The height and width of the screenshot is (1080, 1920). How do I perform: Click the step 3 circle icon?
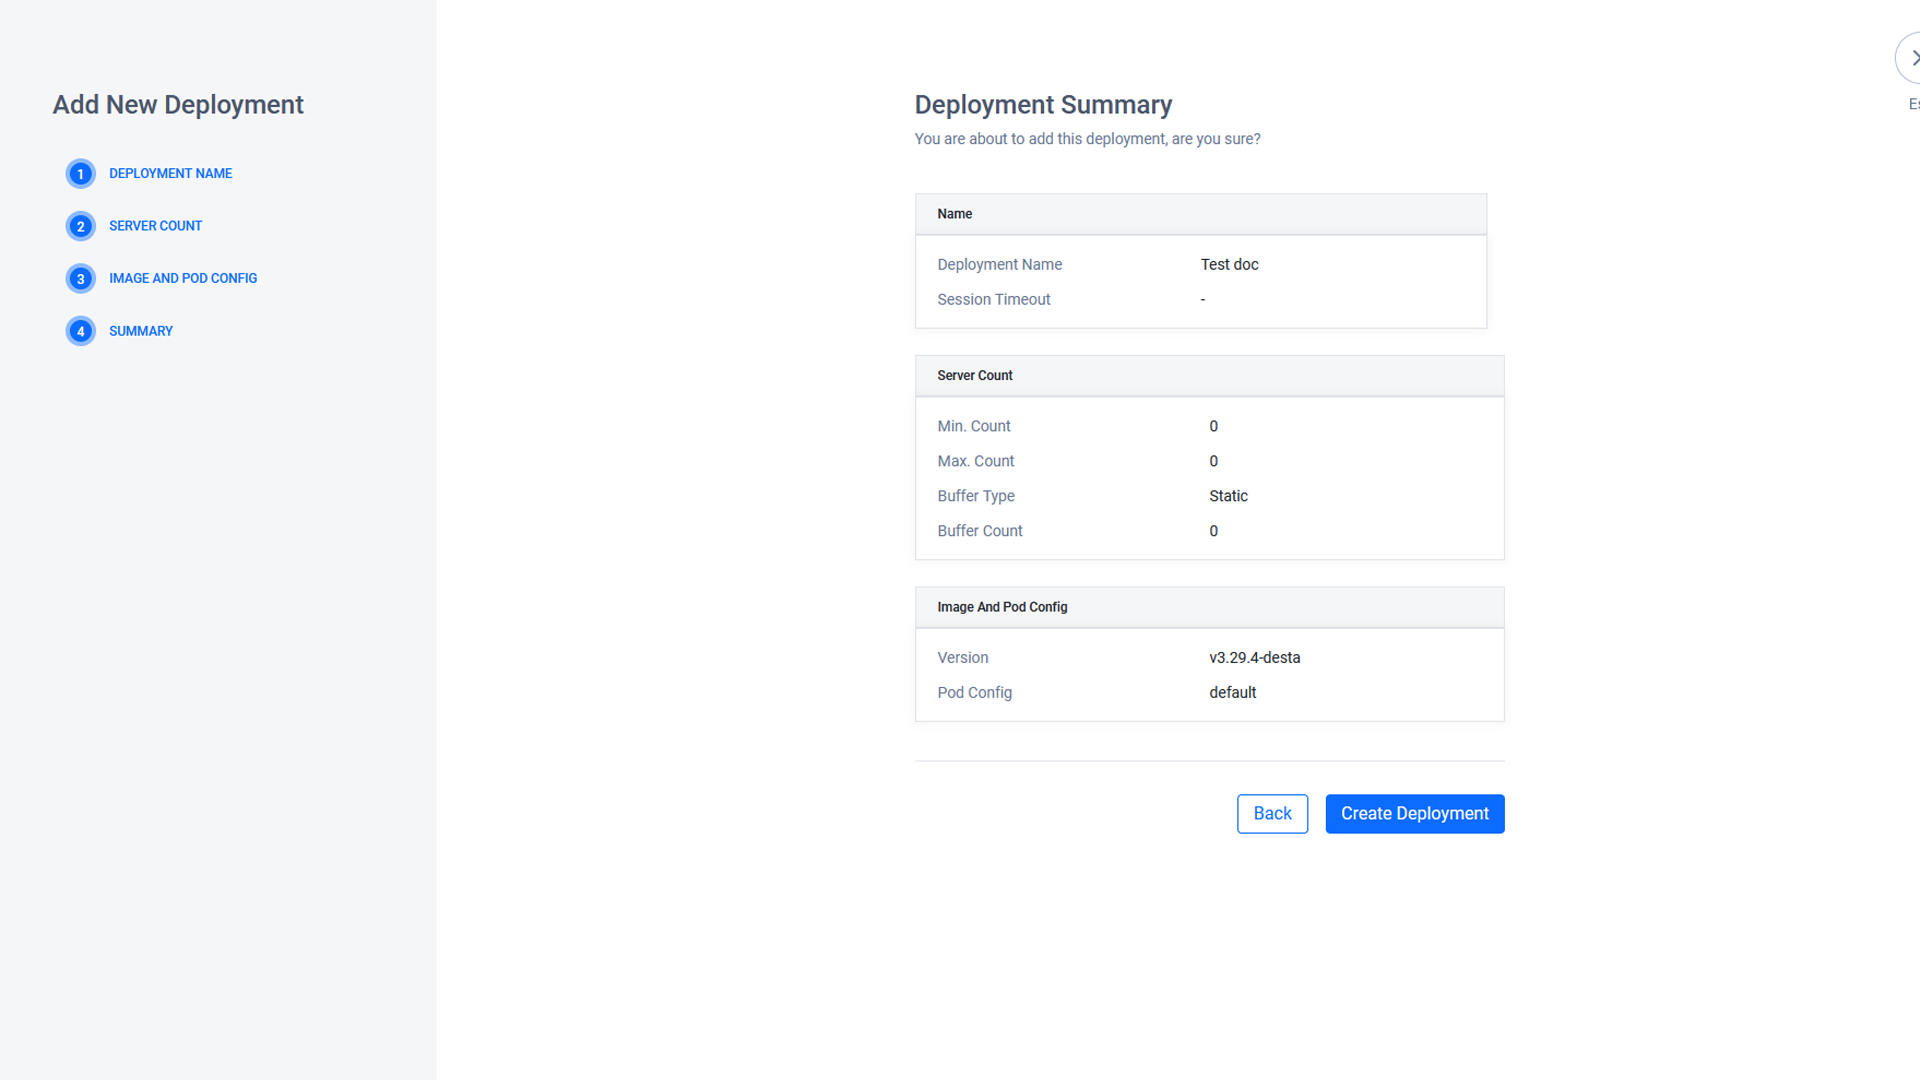click(x=81, y=279)
